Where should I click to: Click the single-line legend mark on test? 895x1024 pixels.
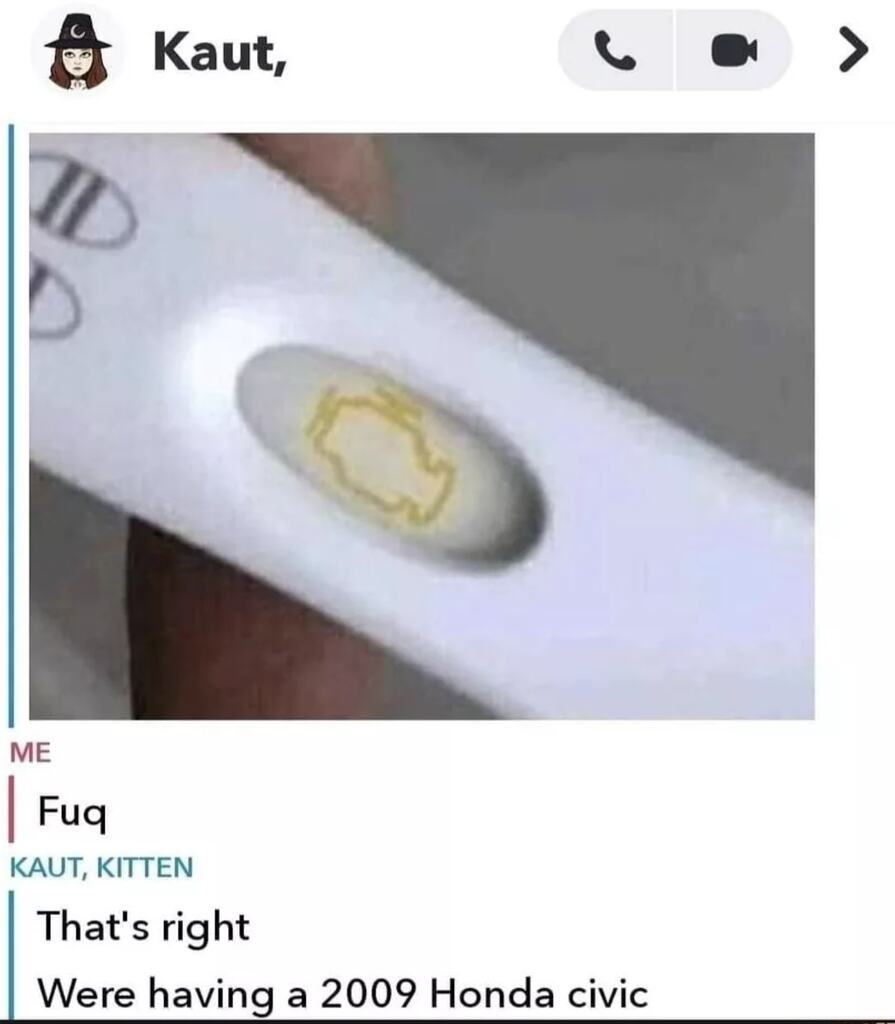[52, 298]
